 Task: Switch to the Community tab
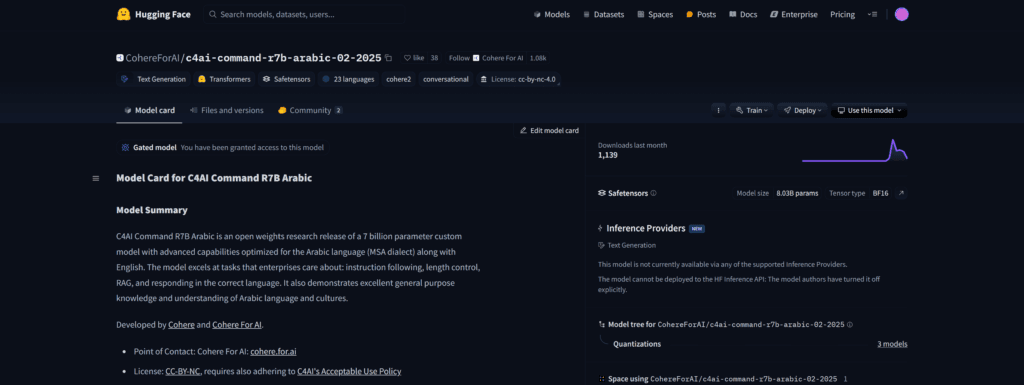[x=310, y=110]
